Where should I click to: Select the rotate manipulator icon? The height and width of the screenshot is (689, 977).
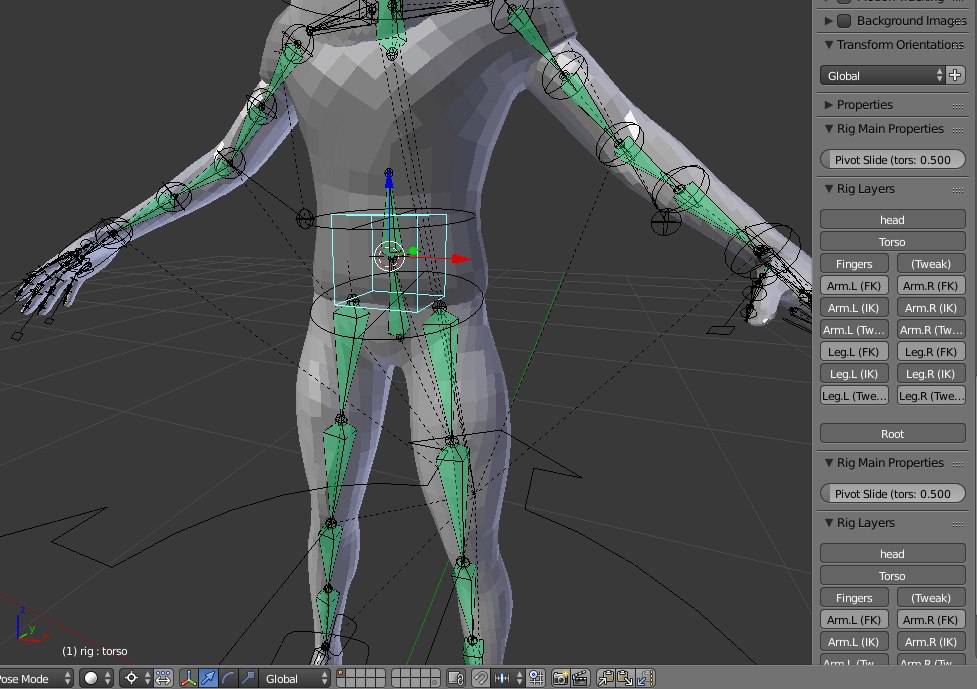(x=227, y=678)
